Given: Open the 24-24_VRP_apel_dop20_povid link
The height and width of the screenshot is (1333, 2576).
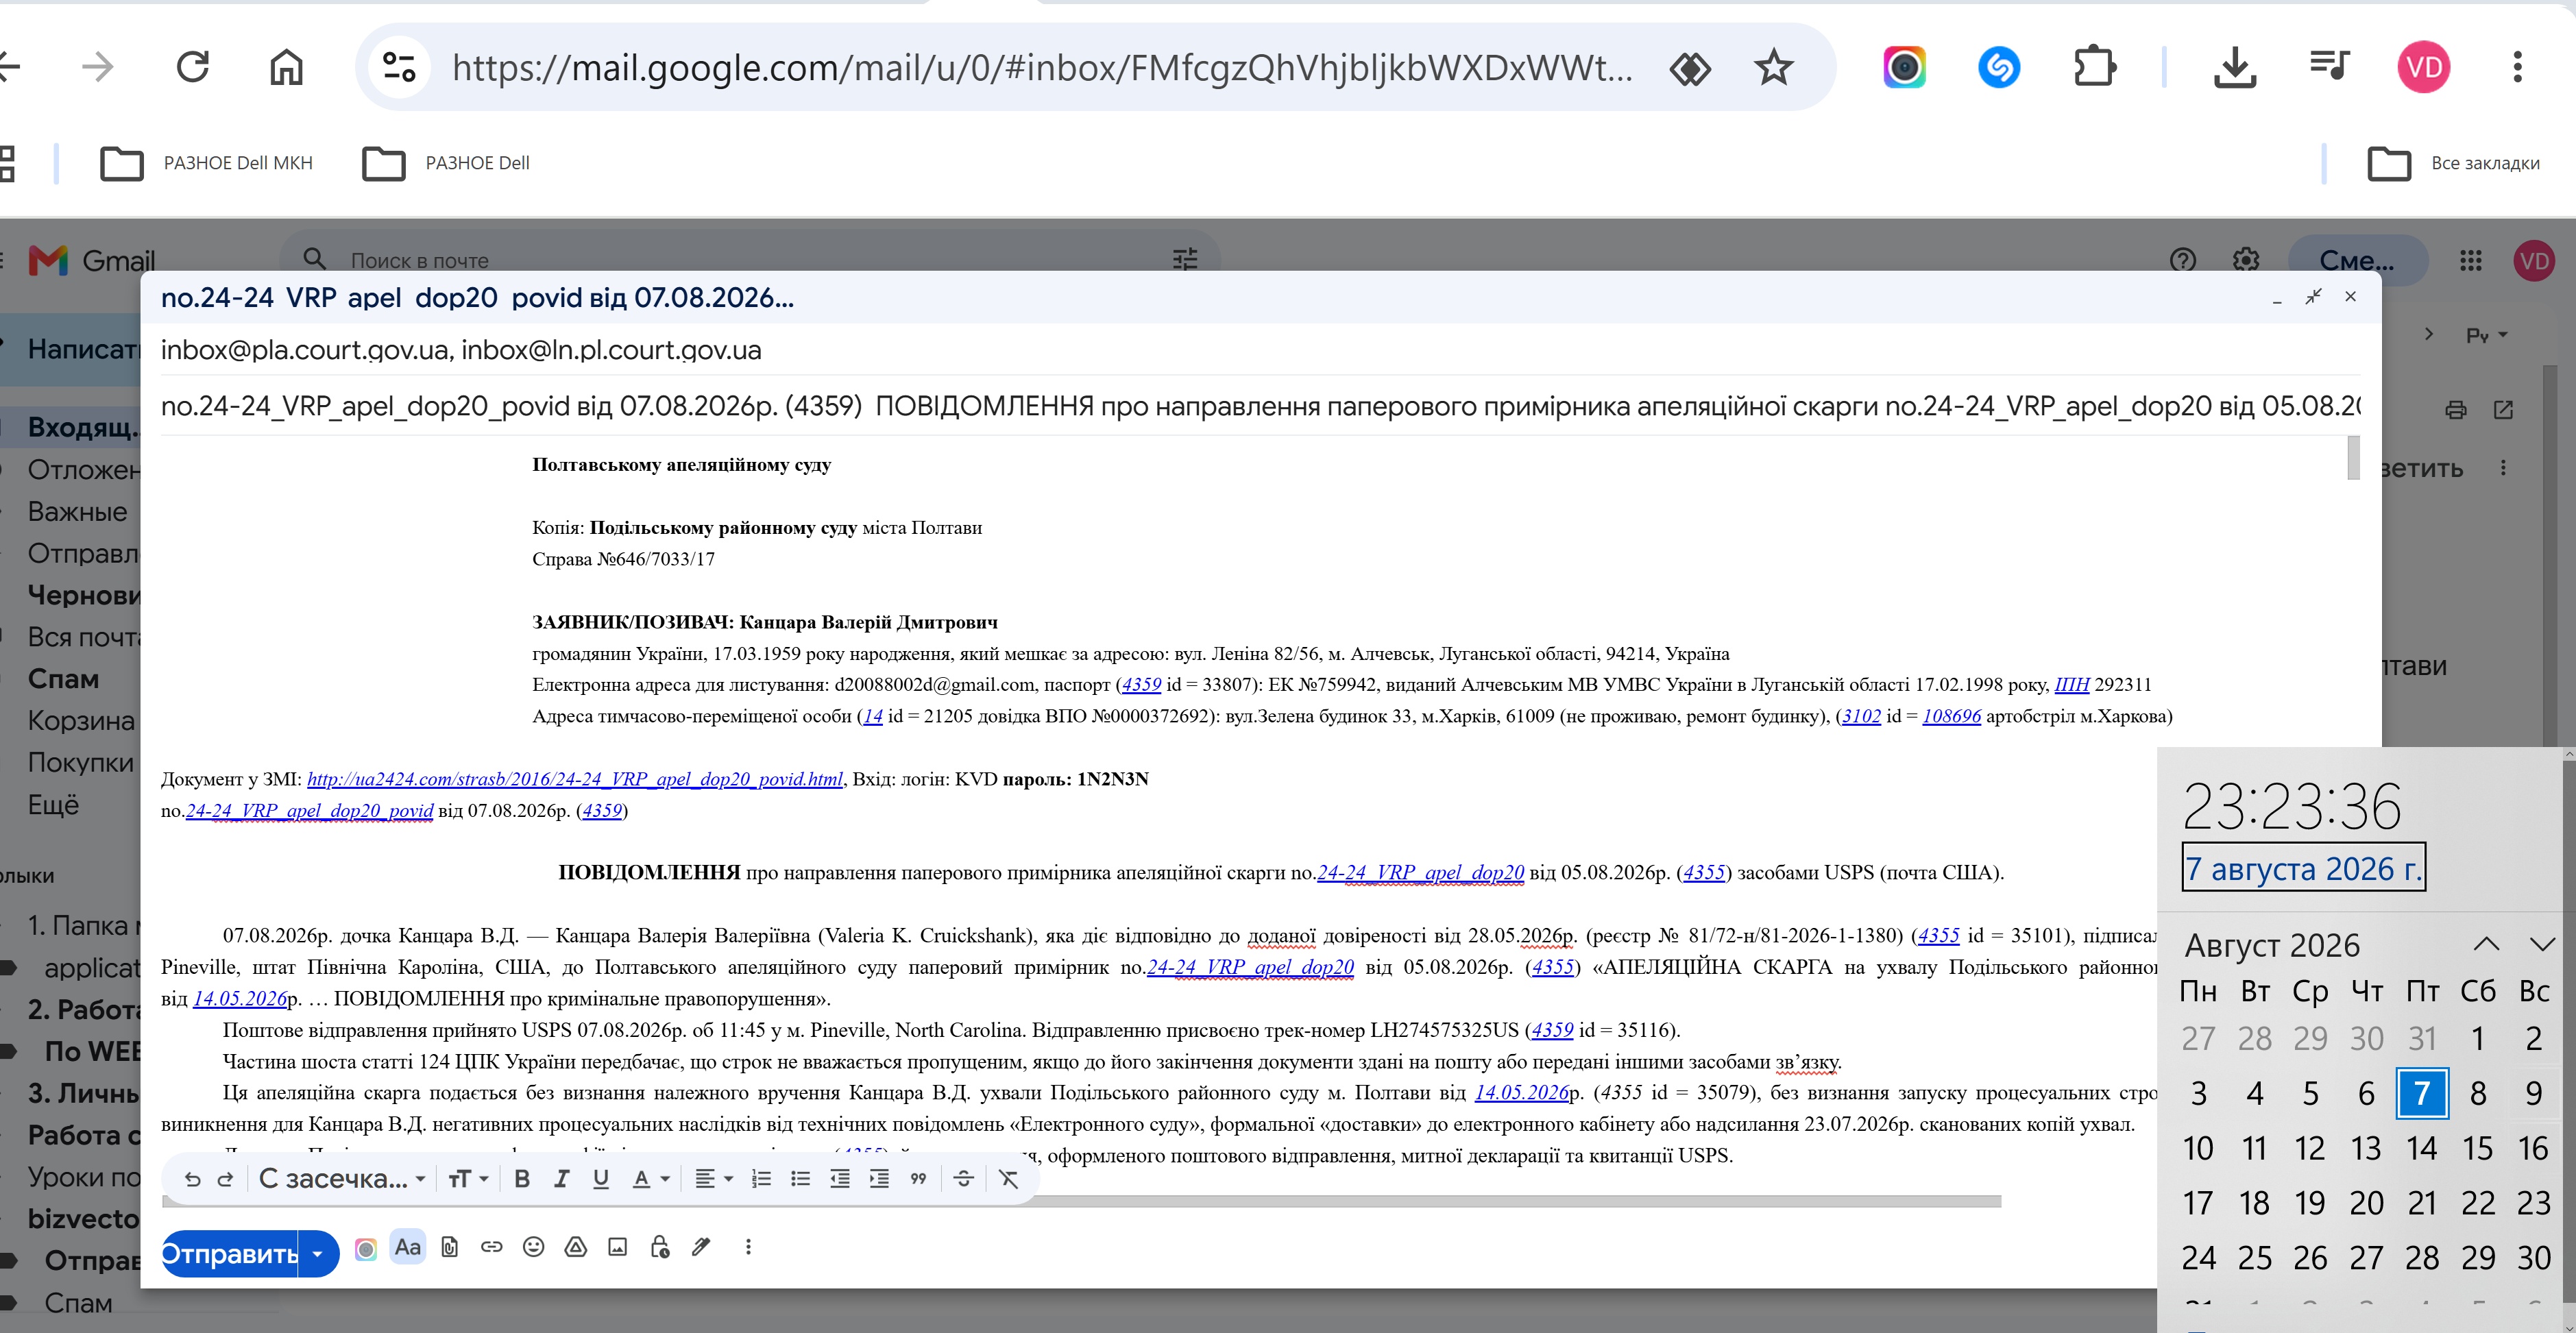Looking at the screenshot, I should pyautogui.click(x=310, y=811).
